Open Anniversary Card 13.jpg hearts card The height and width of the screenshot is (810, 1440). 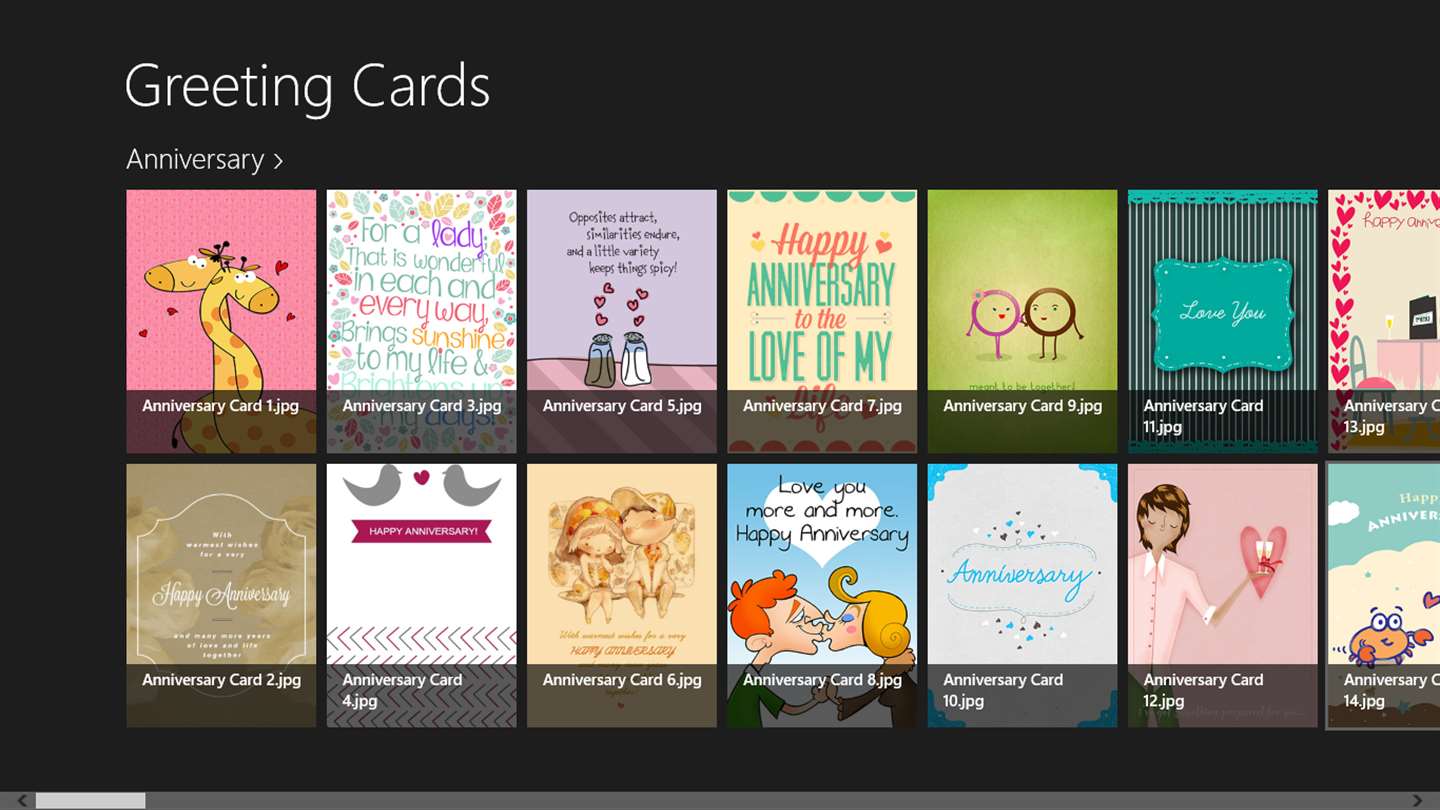pos(1384,321)
